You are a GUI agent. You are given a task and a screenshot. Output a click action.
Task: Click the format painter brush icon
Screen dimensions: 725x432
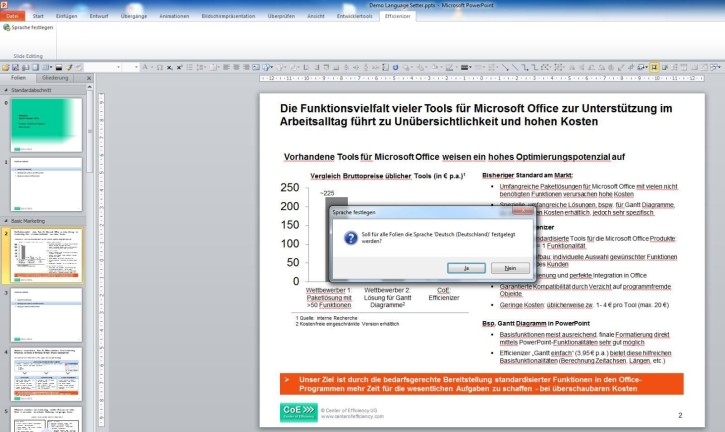69,68
